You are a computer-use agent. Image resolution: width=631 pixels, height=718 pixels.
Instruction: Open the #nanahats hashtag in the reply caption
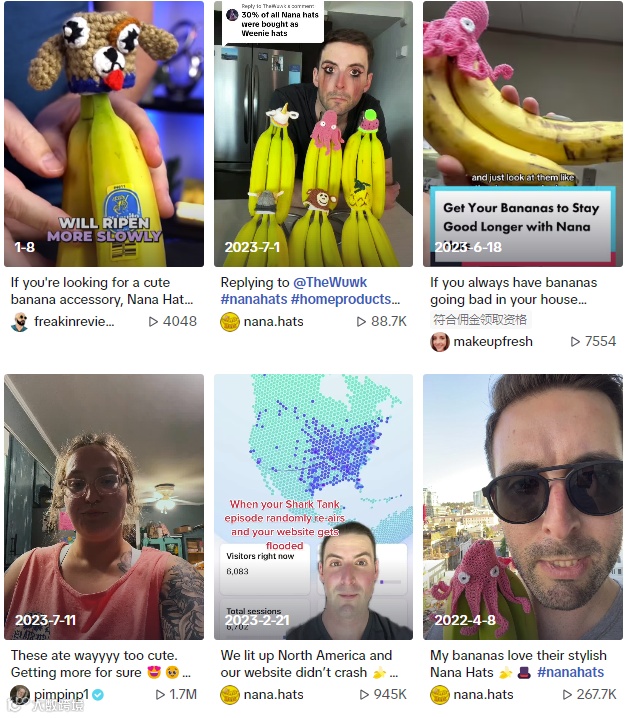coord(254,299)
